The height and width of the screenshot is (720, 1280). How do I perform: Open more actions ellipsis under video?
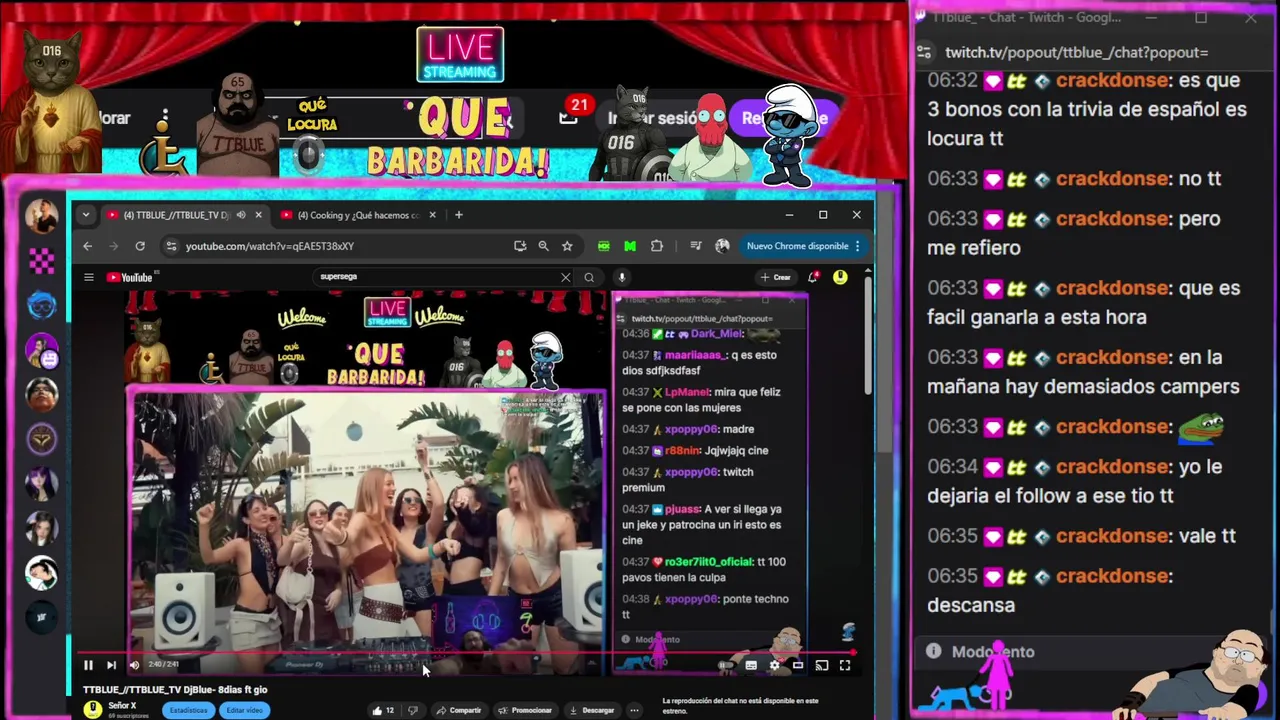634,710
